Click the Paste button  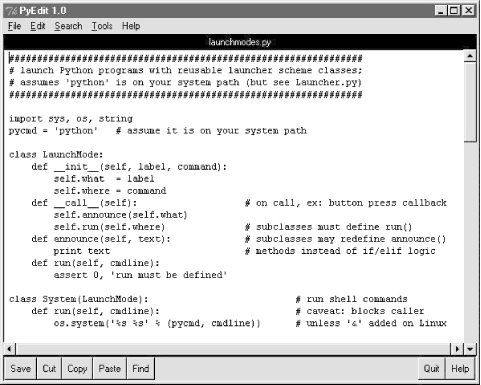[x=109, y=368]
